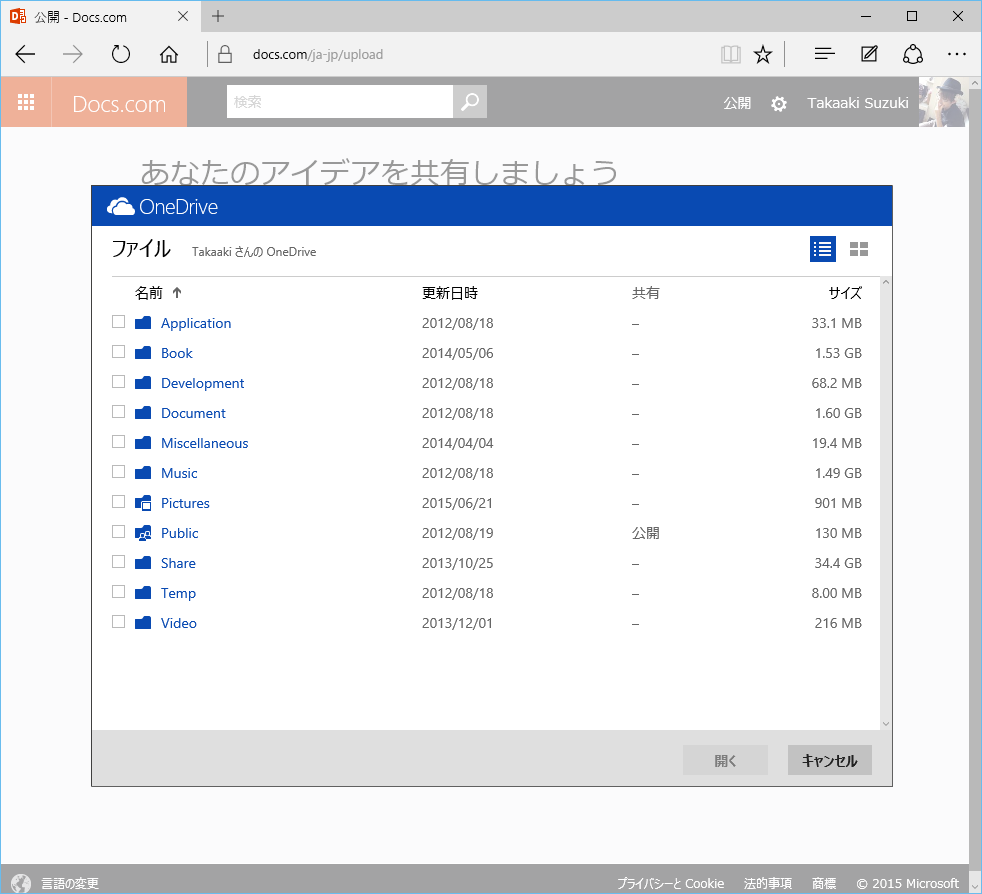Open Docs.com settings gear
Screen dimensions: 982x894
click(x=778, y=103)
